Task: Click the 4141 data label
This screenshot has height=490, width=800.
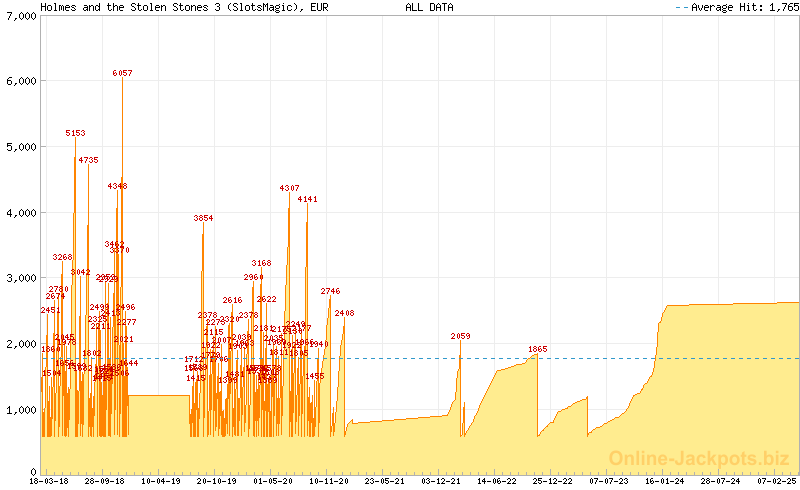Action: point(307,199)
